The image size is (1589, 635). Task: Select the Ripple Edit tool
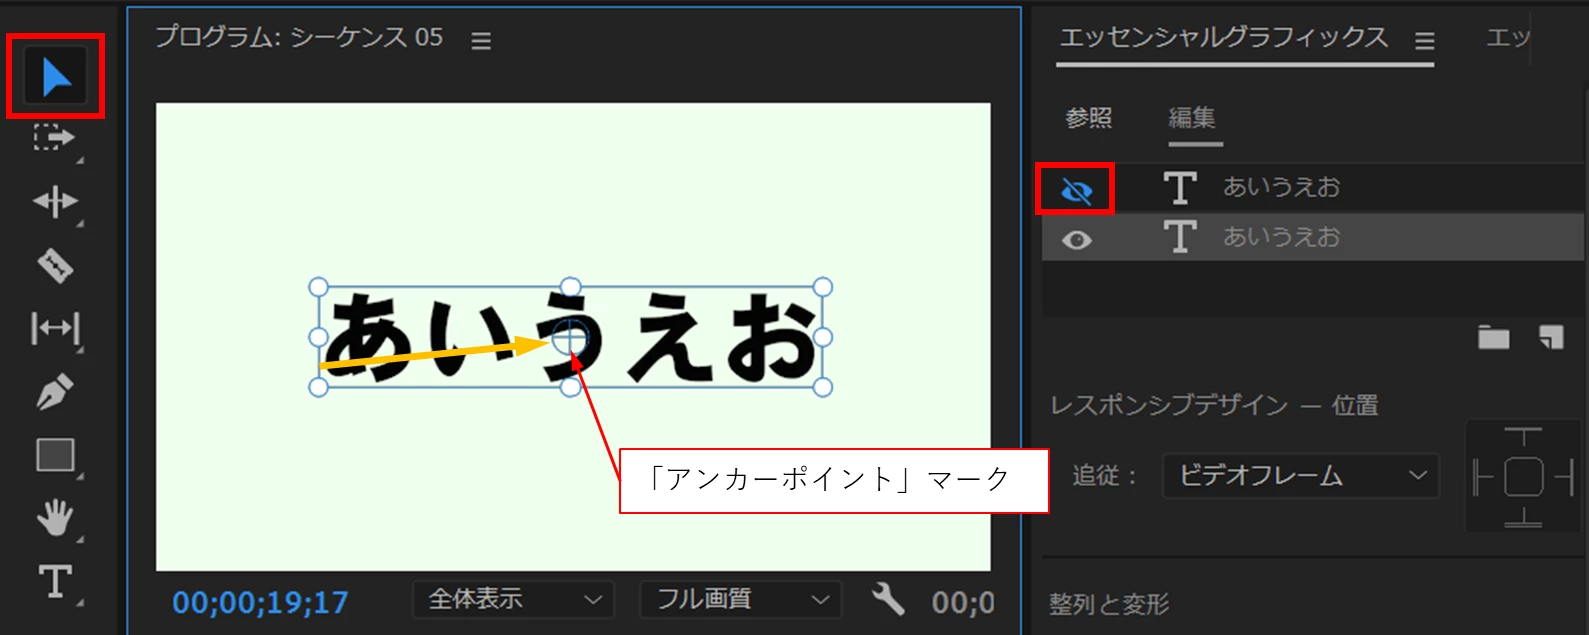(x=54, y=201)
